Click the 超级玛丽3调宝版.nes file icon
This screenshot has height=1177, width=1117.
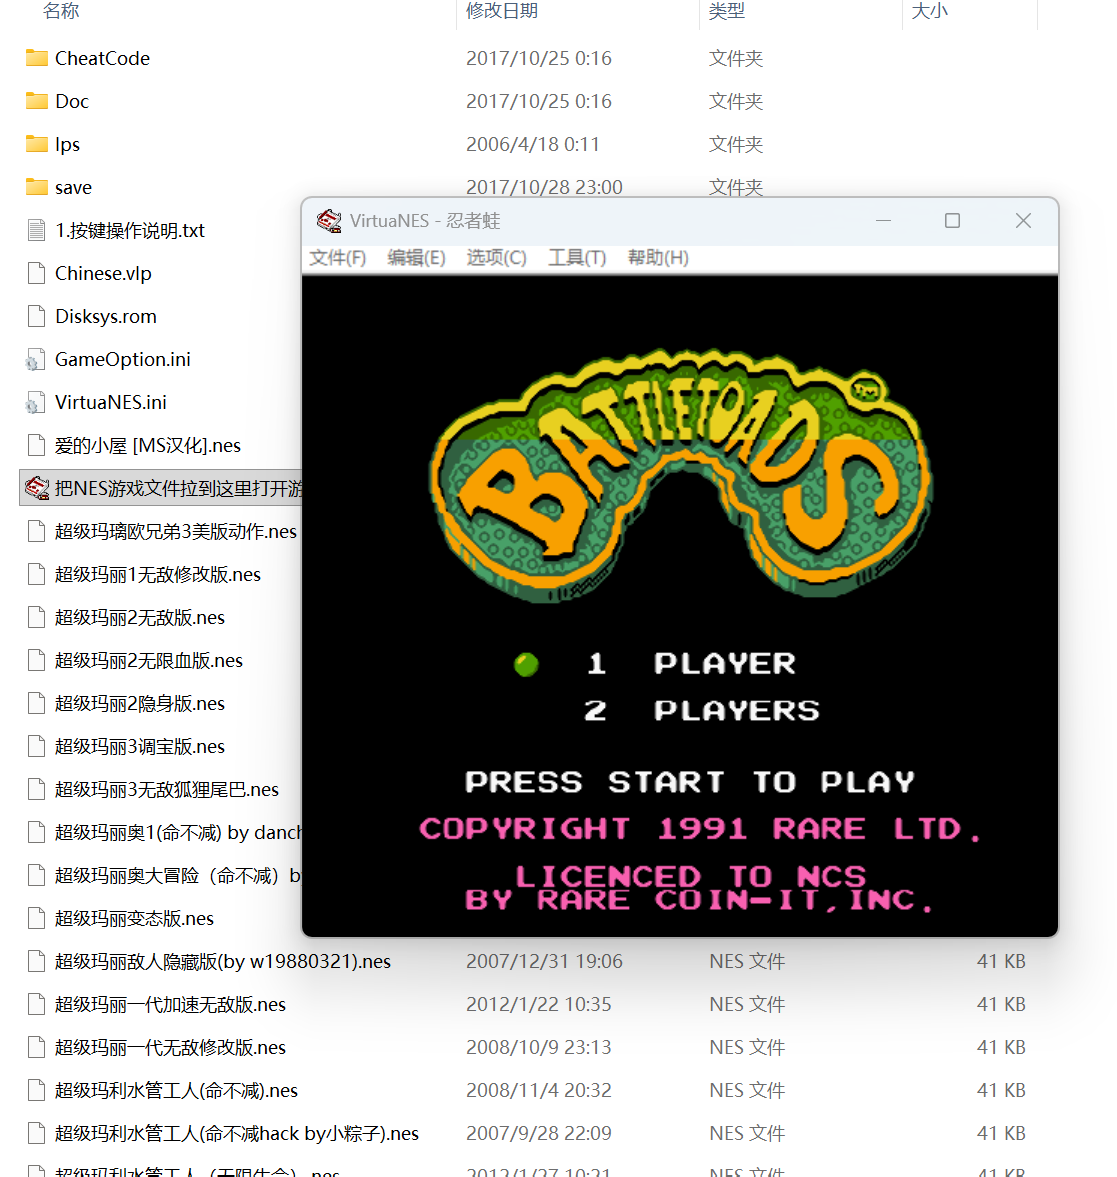36,746
